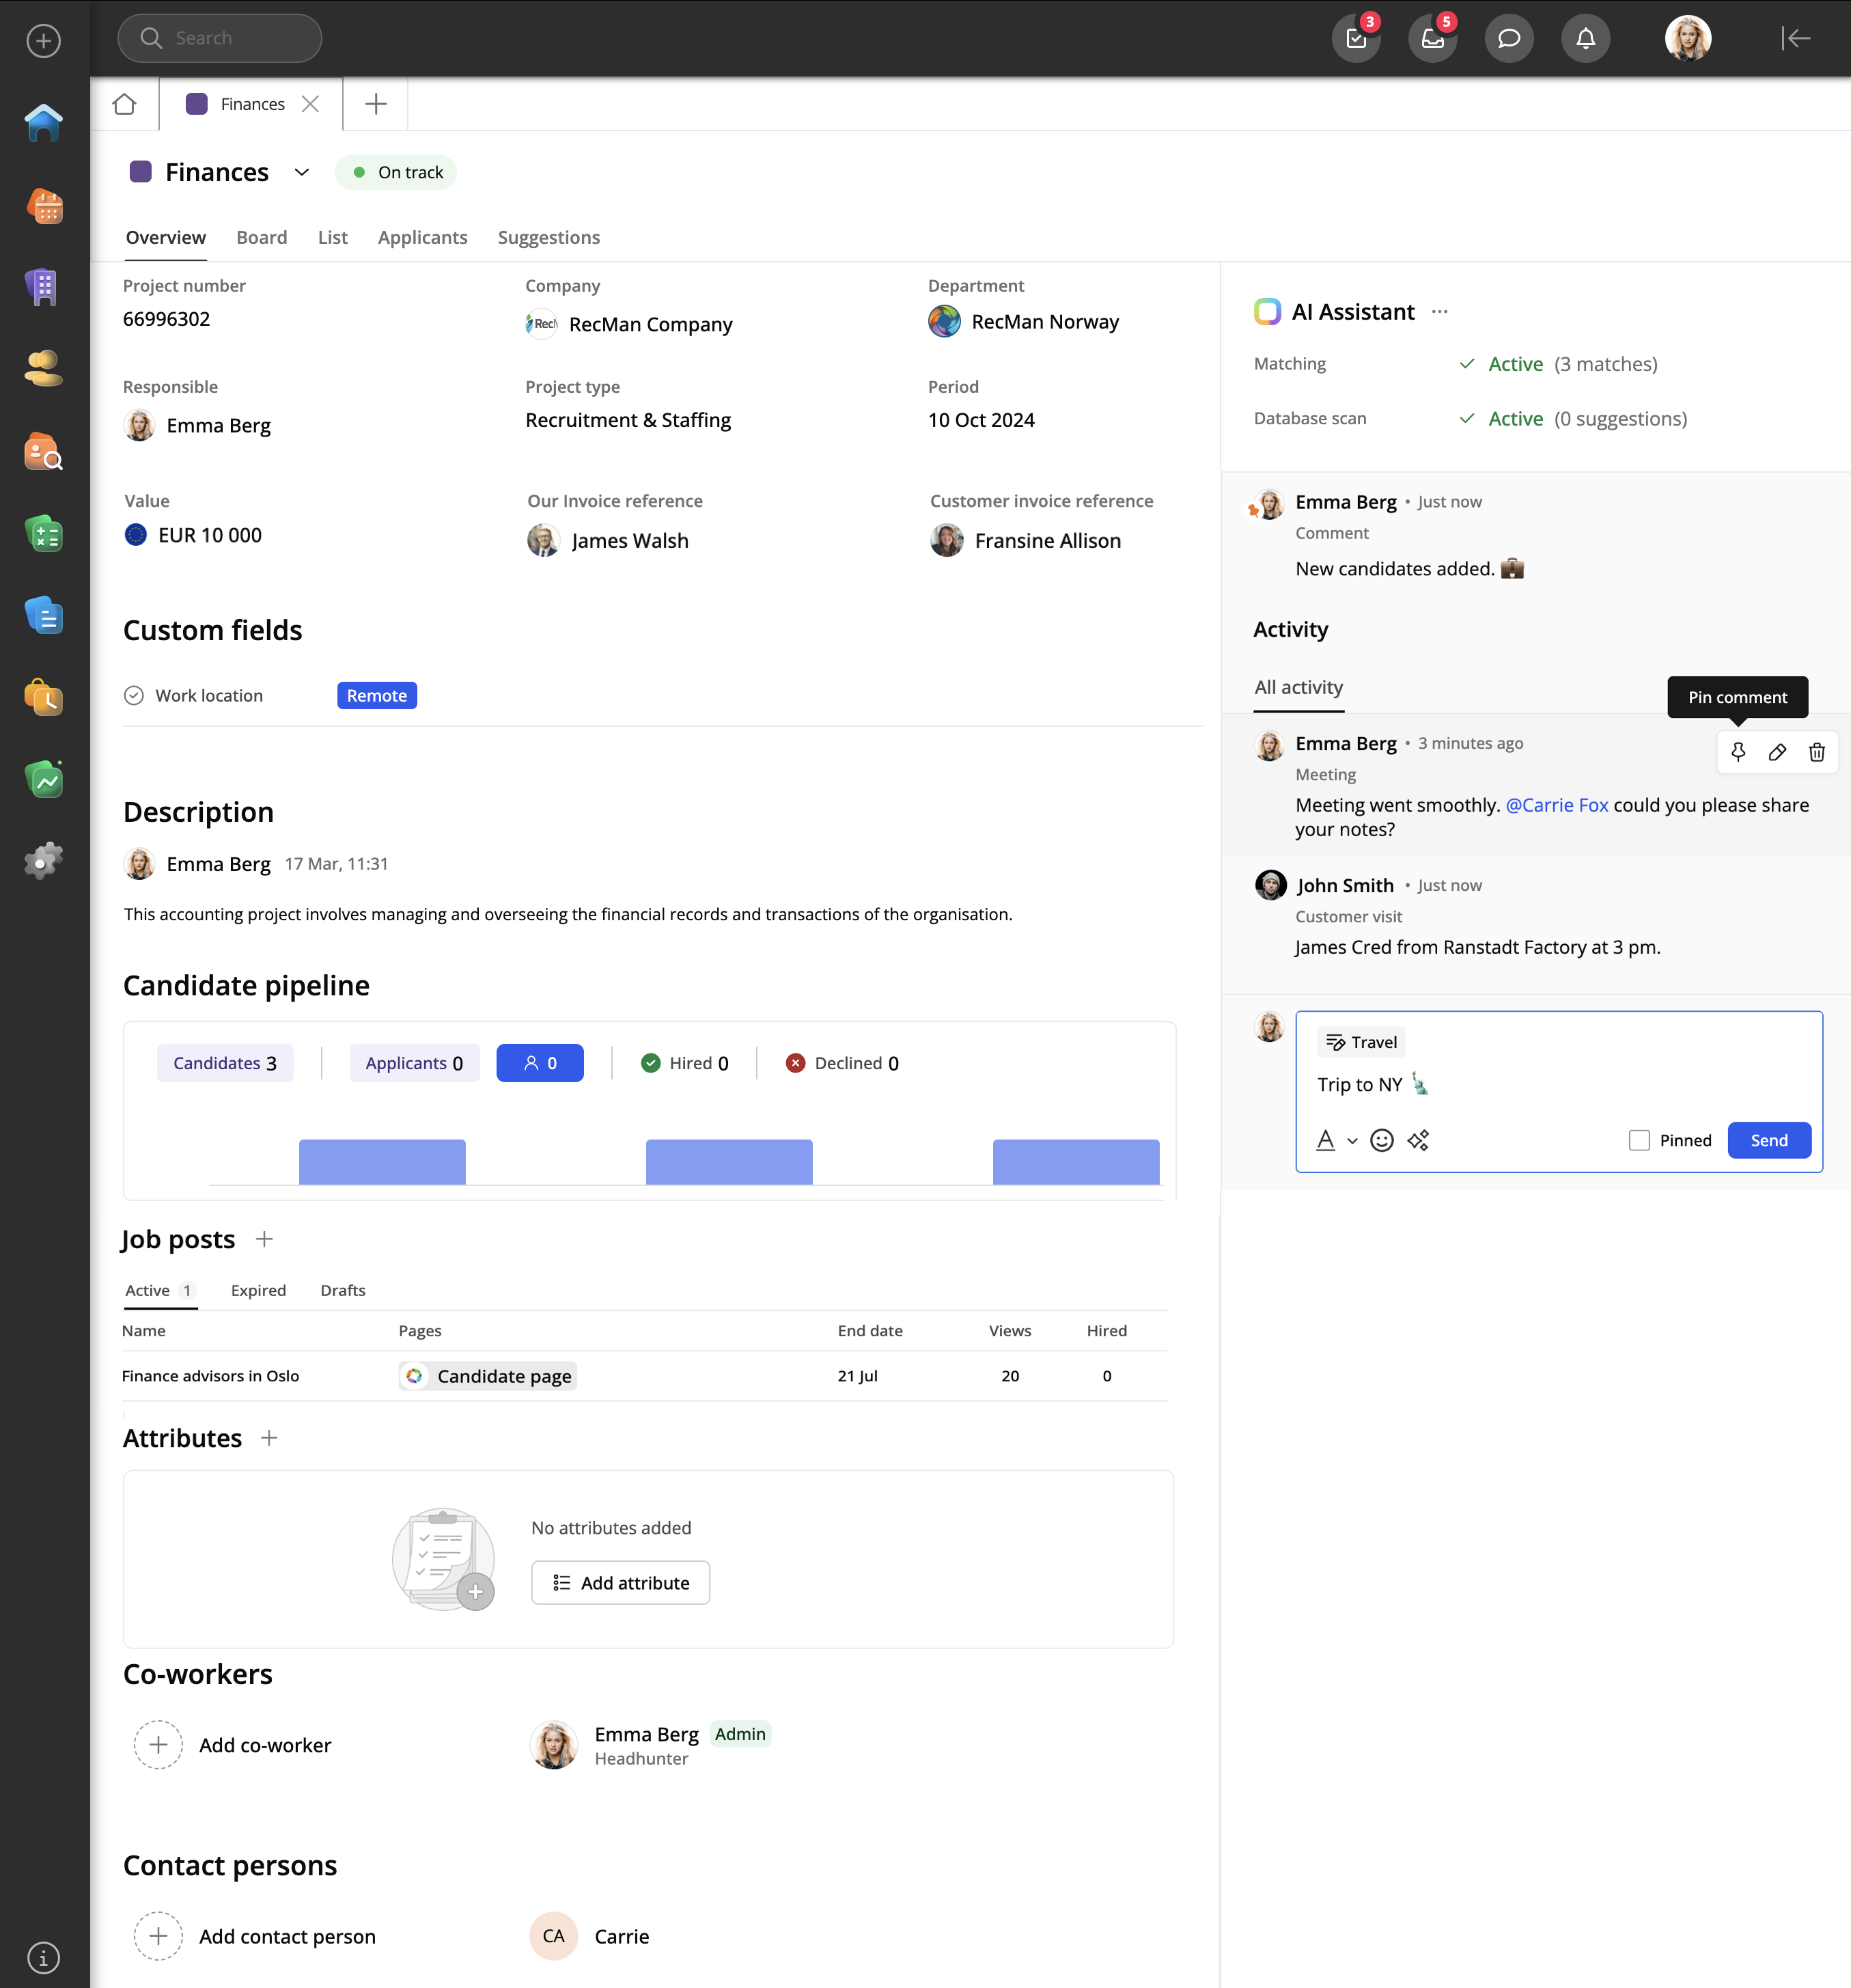Enable the Pinned checkbox
1851x1988 pixels.
(1639, 1140)
